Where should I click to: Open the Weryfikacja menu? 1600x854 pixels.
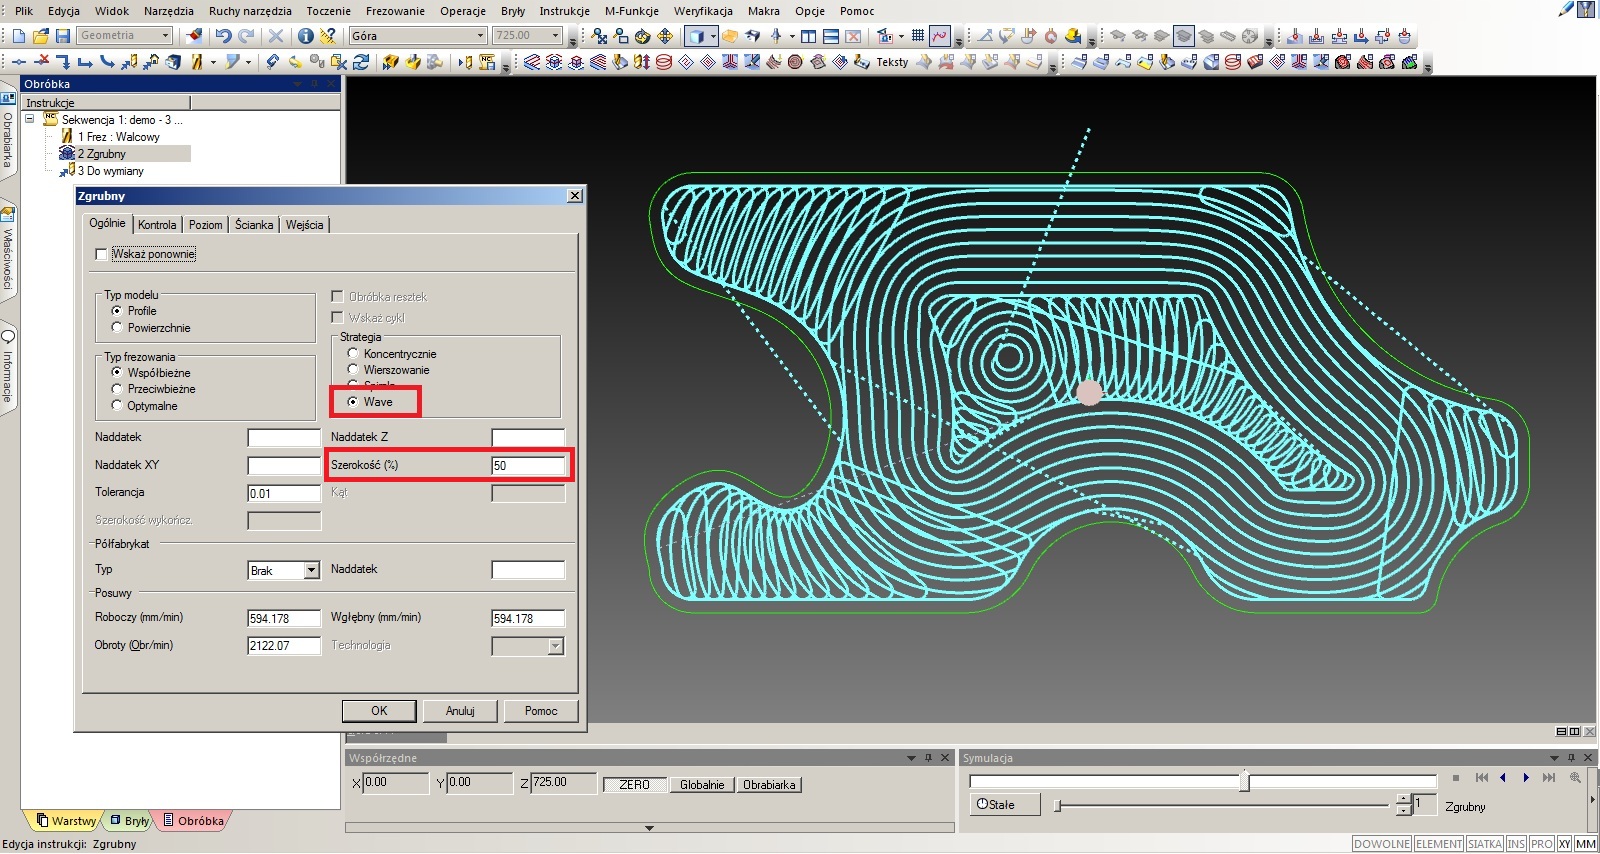pos(703,11)
